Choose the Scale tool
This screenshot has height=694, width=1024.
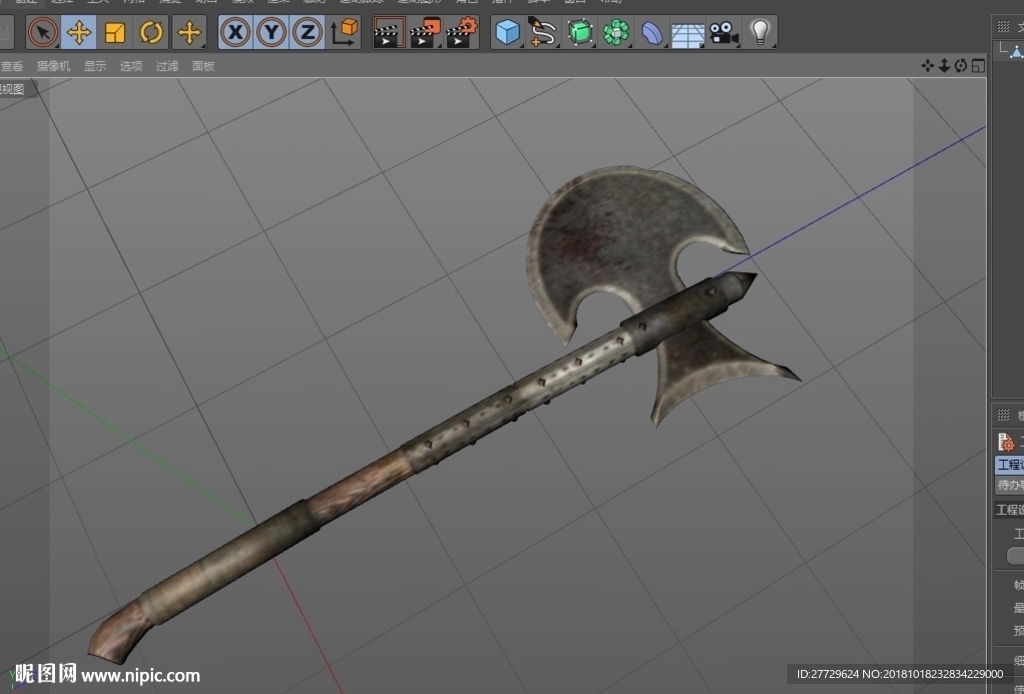[x=115, y=32]
